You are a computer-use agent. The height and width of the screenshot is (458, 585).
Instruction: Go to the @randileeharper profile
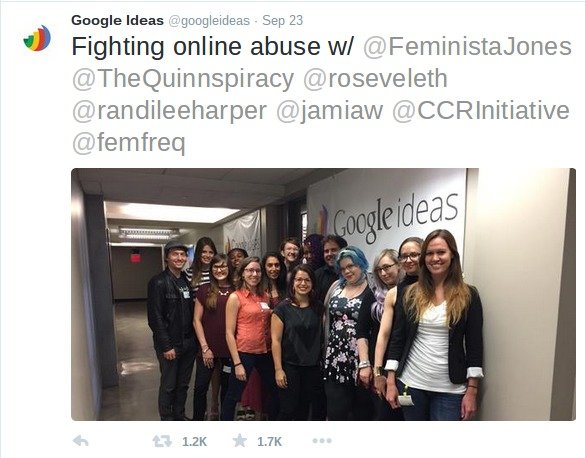point(169,111)
